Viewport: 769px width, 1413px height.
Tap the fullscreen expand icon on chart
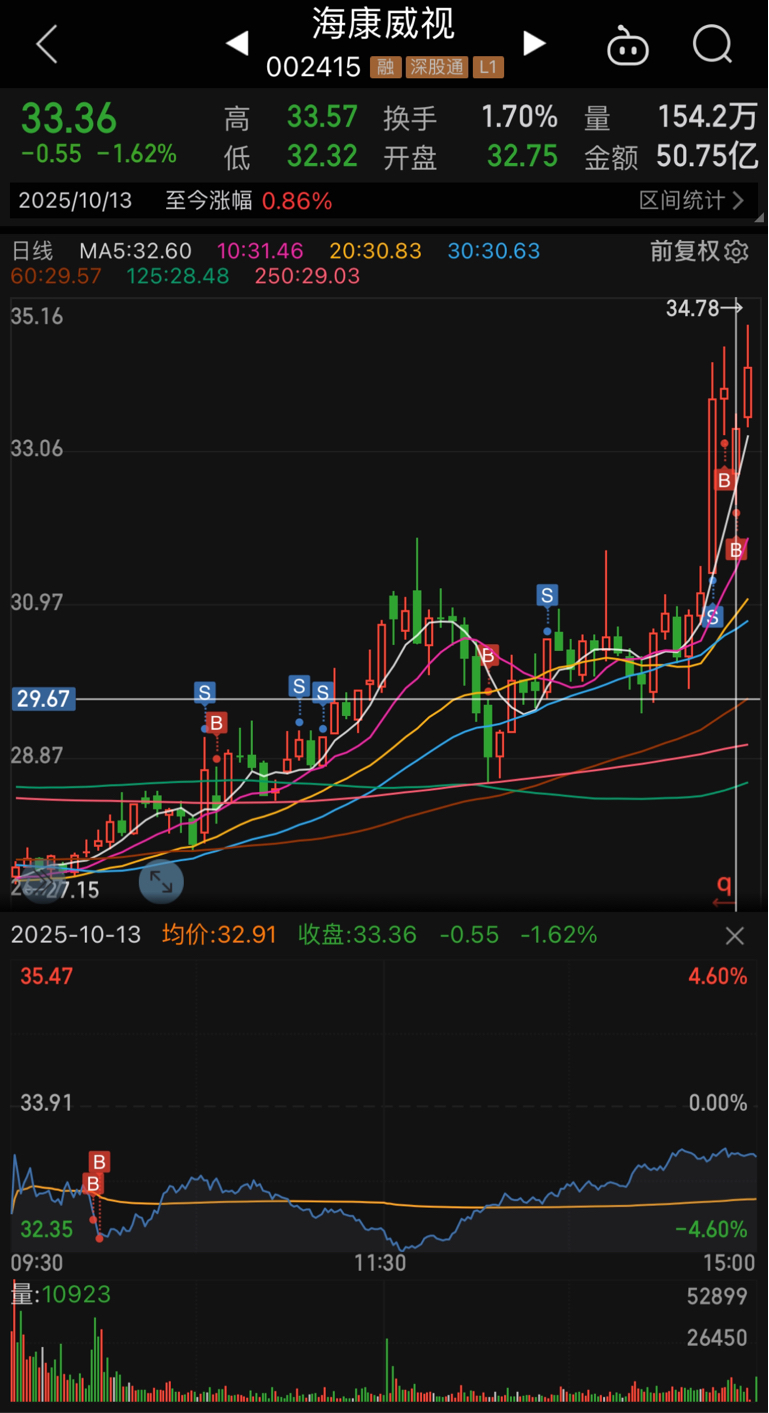click(x=161, y=881)
